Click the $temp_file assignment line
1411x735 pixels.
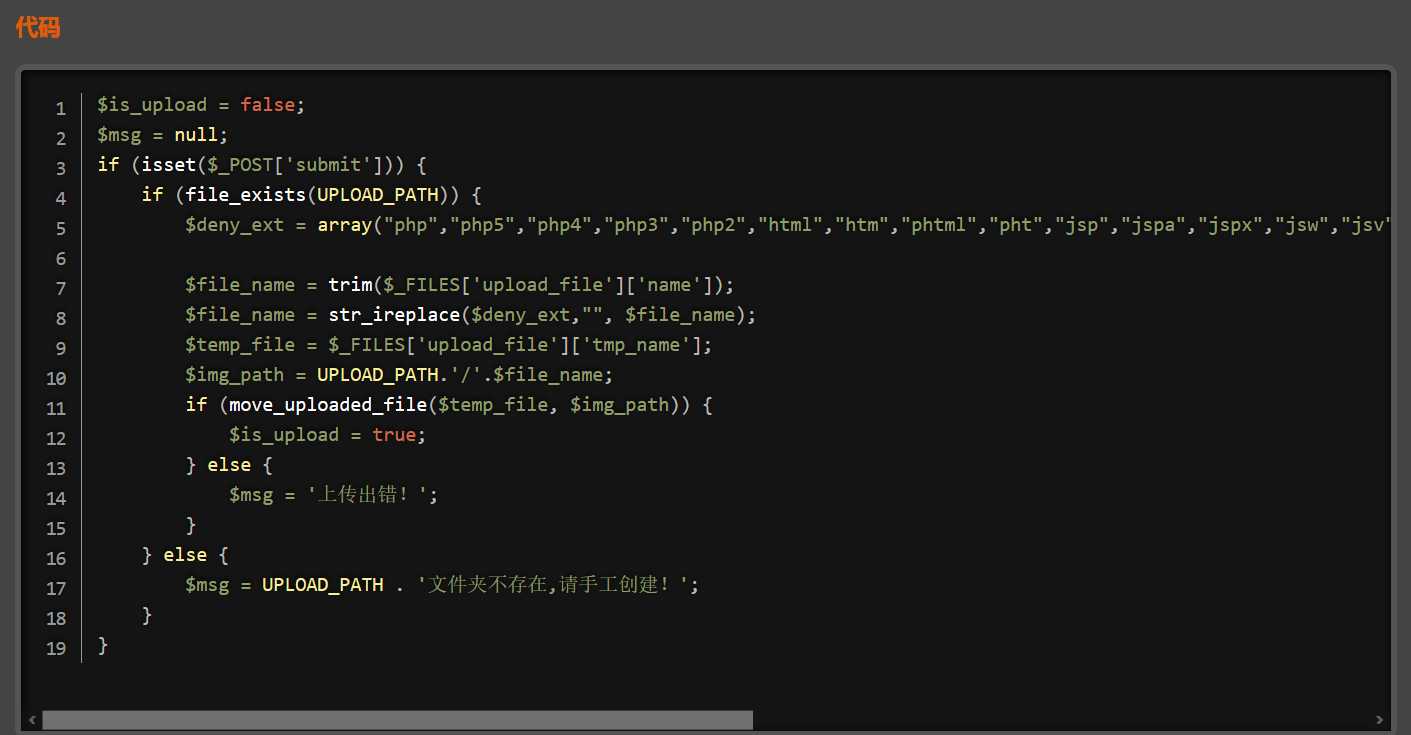(449, 345)
